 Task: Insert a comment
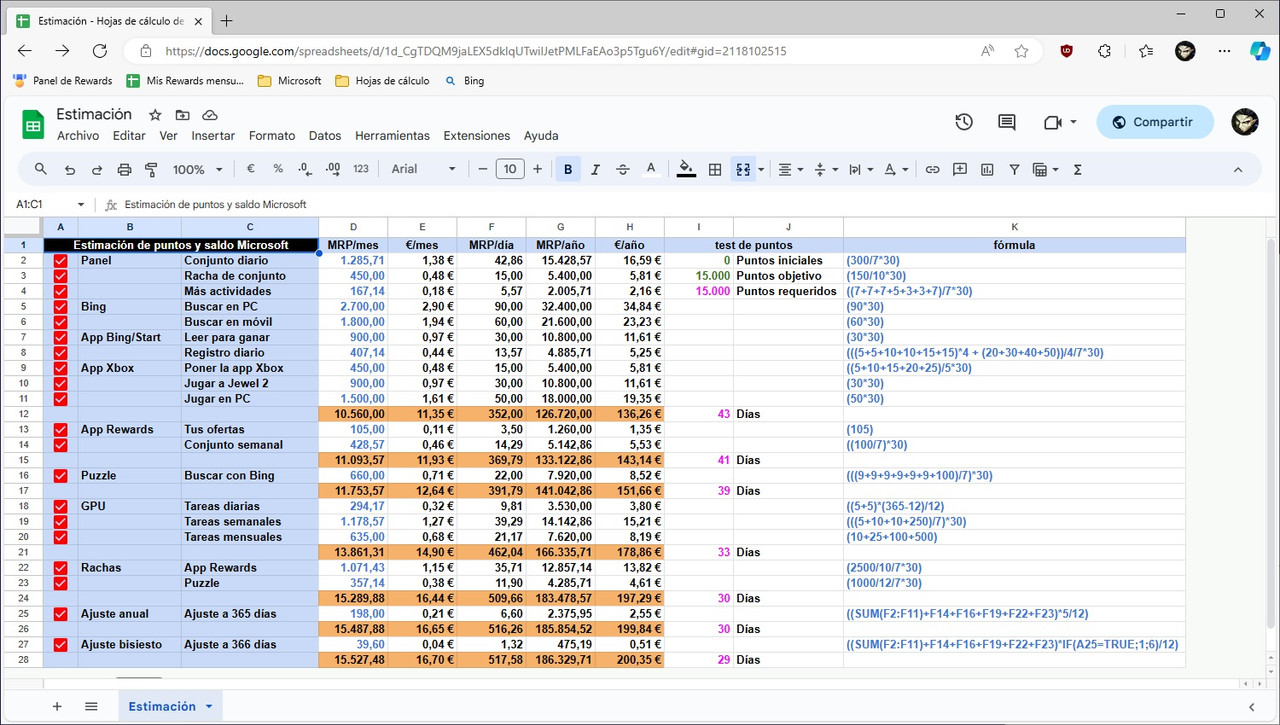coord(960,169)
